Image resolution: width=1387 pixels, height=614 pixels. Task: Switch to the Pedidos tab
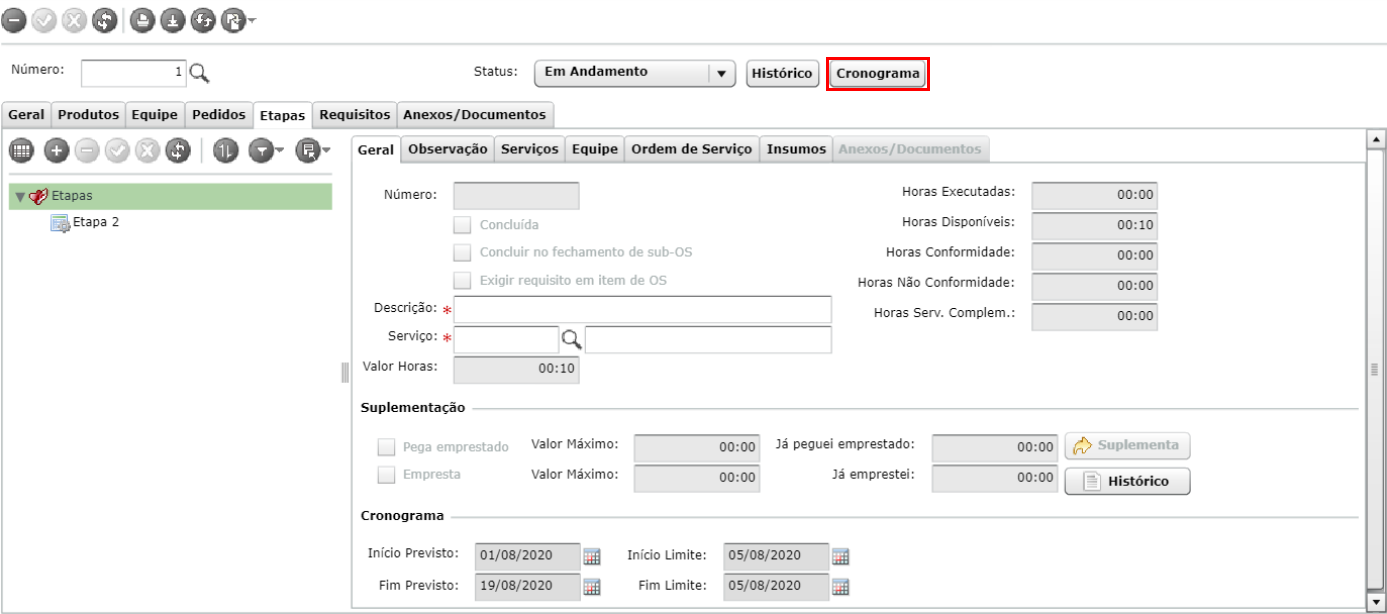(218, 115)
